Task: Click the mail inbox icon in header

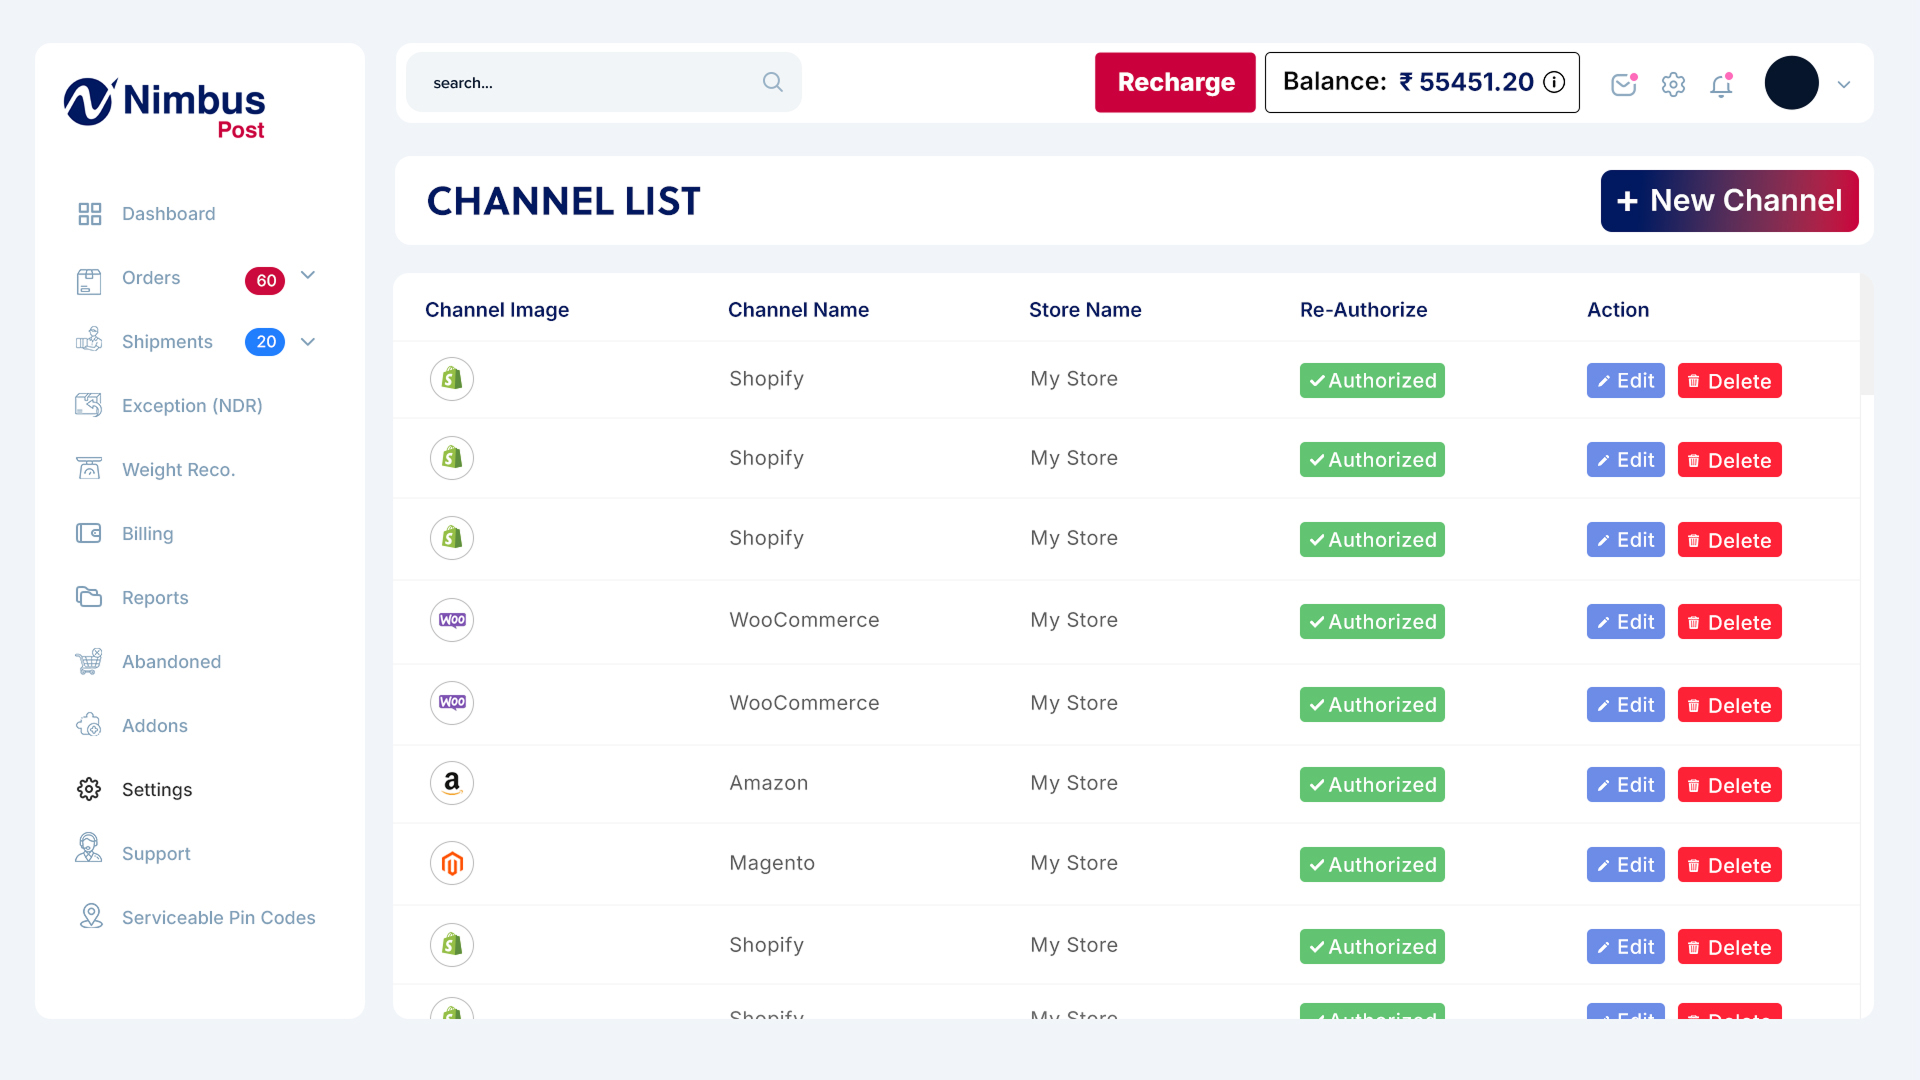Action: tap(1623, 85)
